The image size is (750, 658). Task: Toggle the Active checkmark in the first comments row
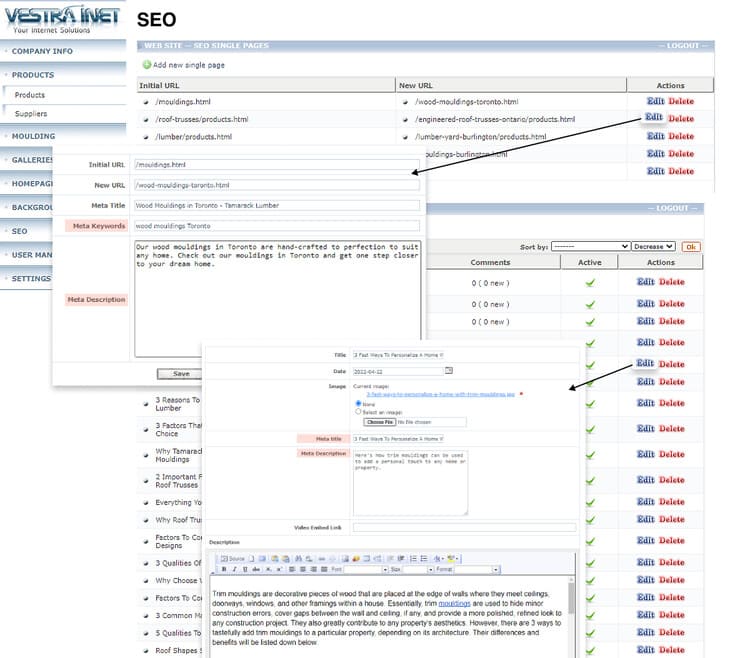(590, 283)
